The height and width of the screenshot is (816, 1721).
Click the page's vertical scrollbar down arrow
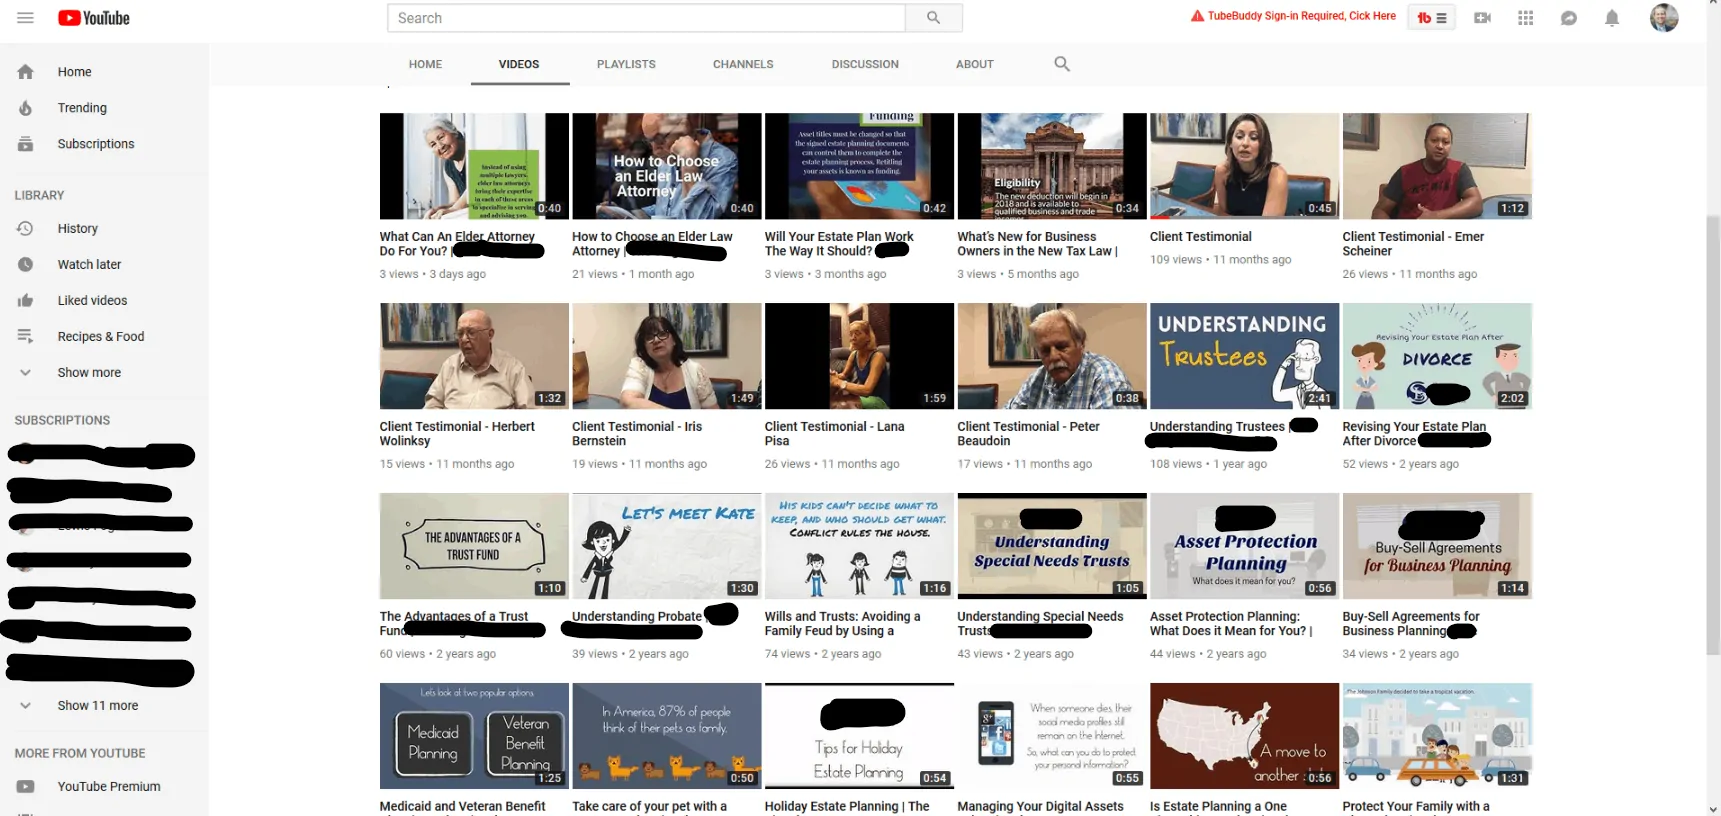tap(1712, 808)
